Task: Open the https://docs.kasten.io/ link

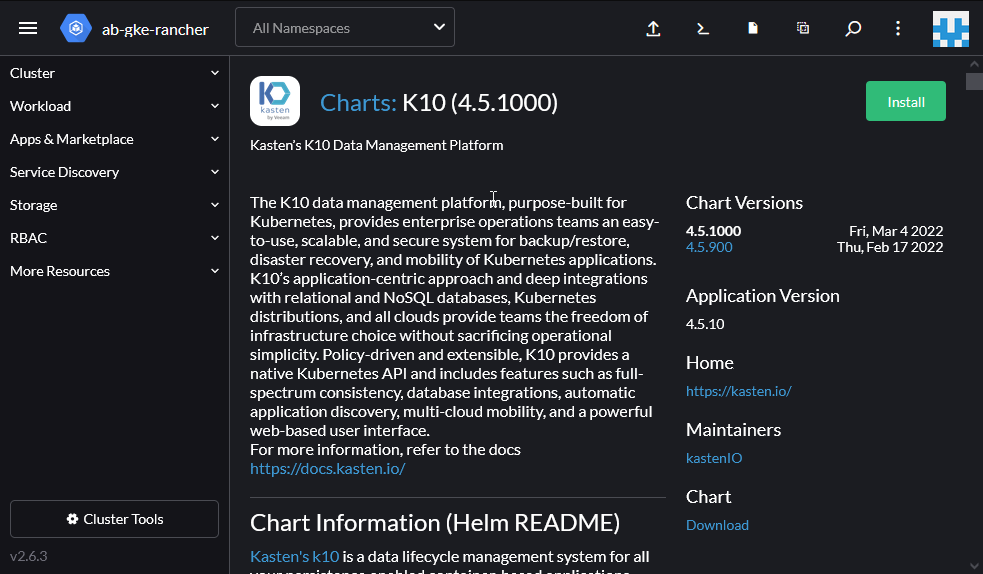Action: pyautogui.click(x=327, y=468)
